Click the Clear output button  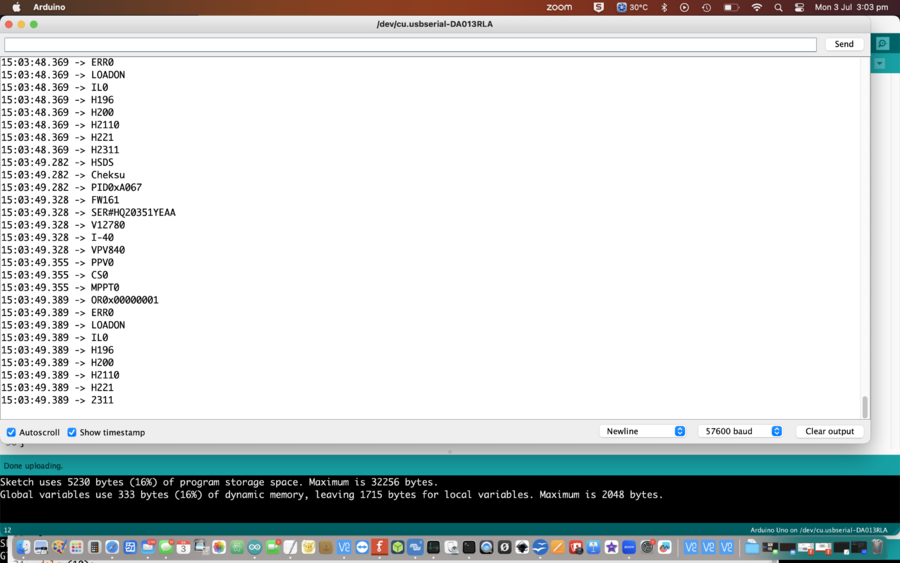click(x=829, y=431)
